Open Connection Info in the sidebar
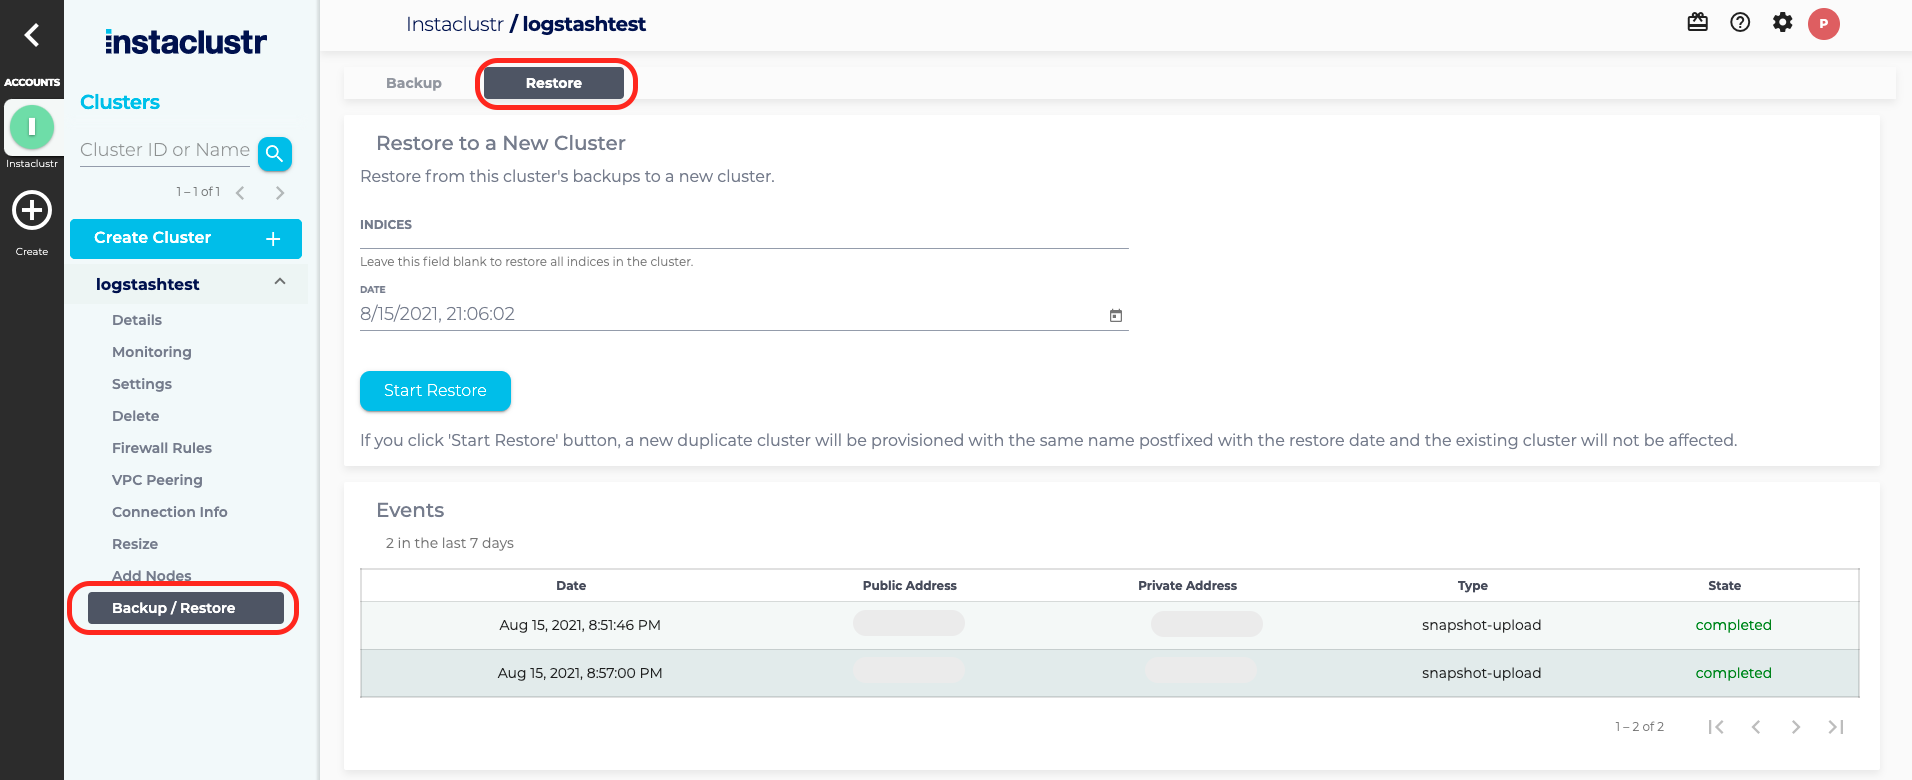This screenshot has width=1912, height=780. tap(170, 512)
